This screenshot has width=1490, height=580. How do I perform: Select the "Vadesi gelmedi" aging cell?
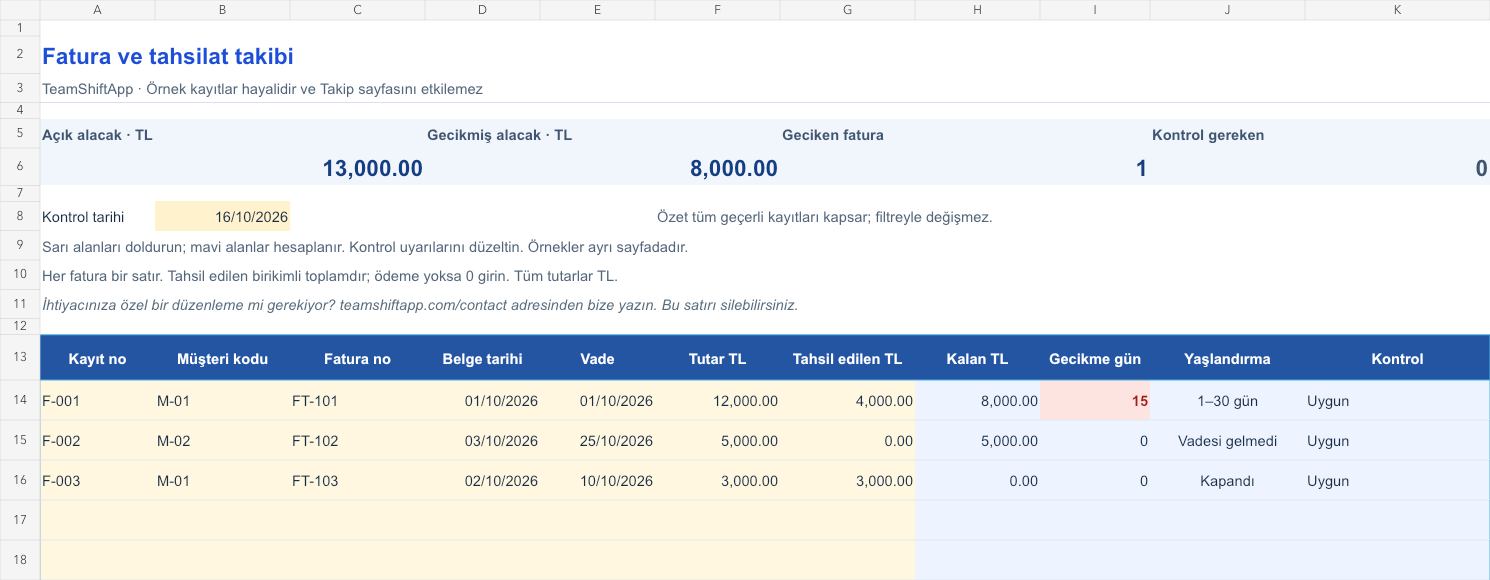click(1227, 441)
